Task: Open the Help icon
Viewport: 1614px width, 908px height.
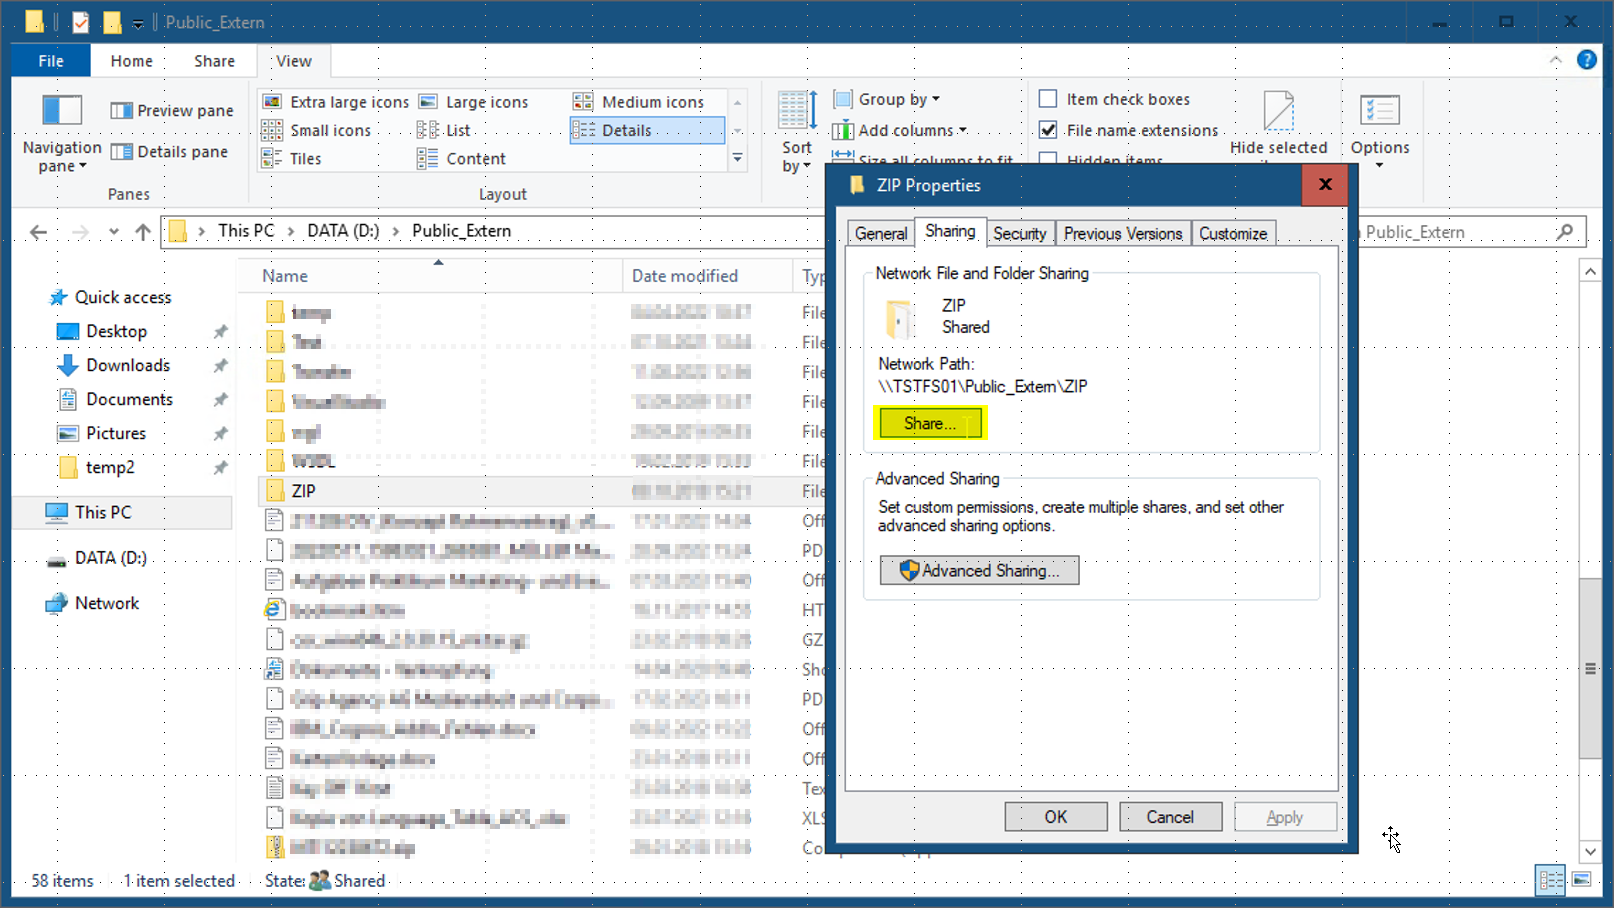Action: pos(1587,60)
